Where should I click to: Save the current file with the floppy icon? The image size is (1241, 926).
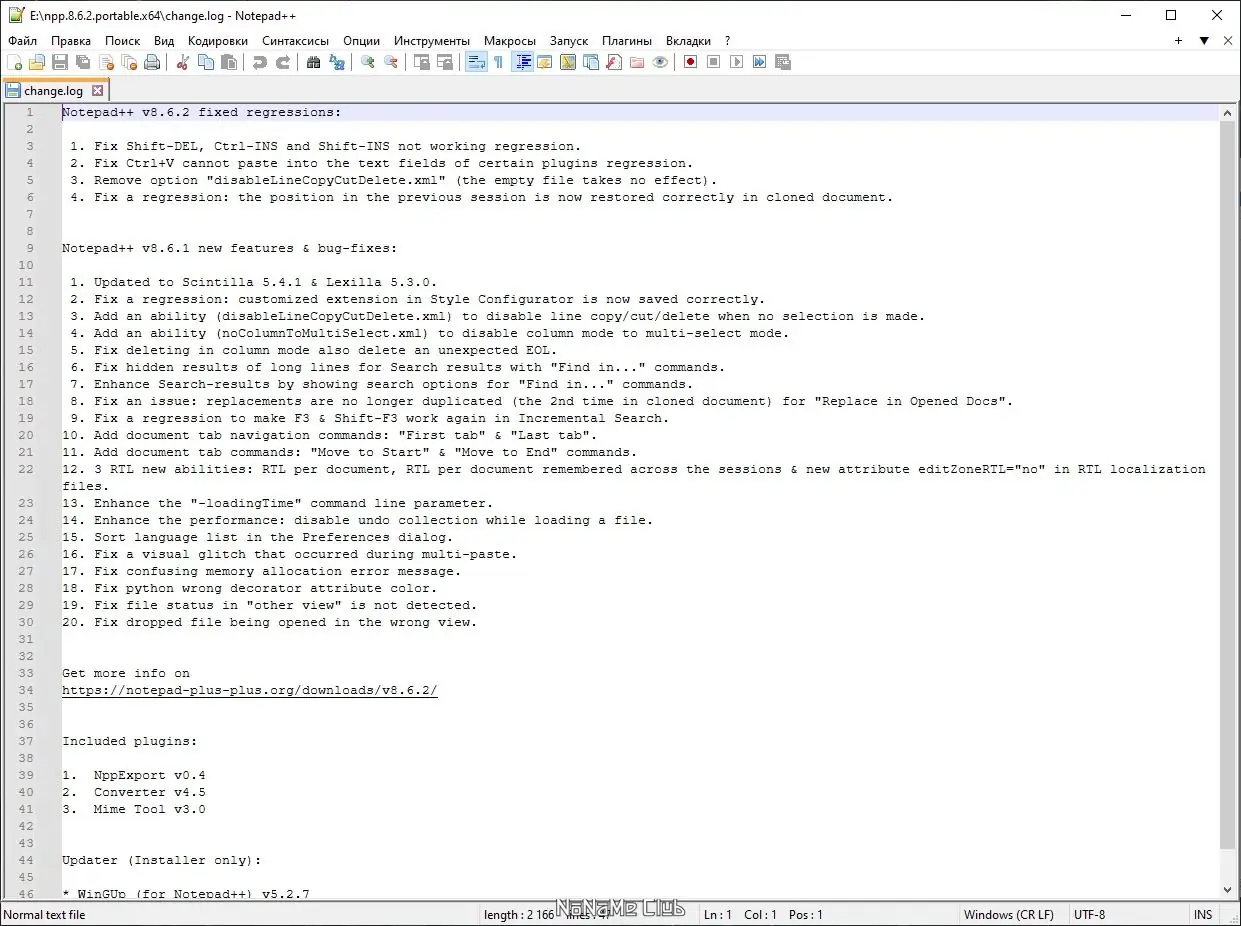(x=60, y=62)
